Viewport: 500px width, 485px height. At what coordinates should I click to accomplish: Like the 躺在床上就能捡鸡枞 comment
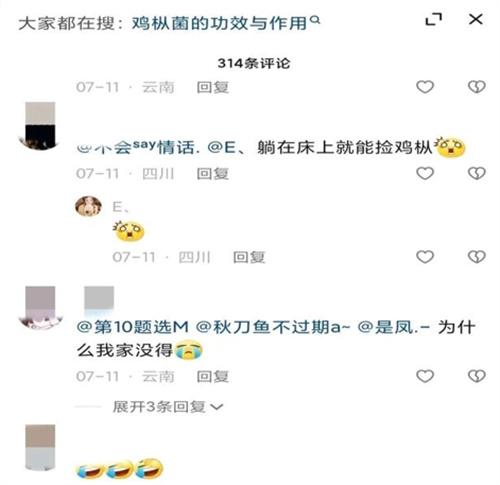tap(425, 173)
